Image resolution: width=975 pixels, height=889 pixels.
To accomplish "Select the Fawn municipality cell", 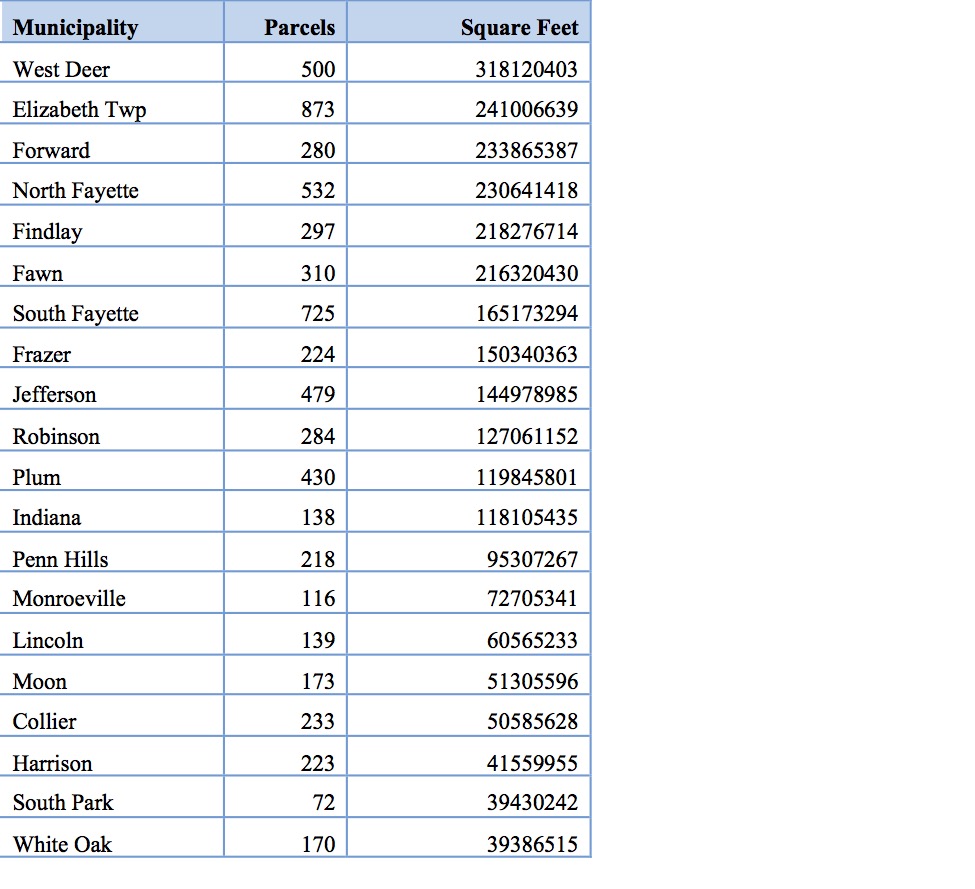I will click(37, 273).
